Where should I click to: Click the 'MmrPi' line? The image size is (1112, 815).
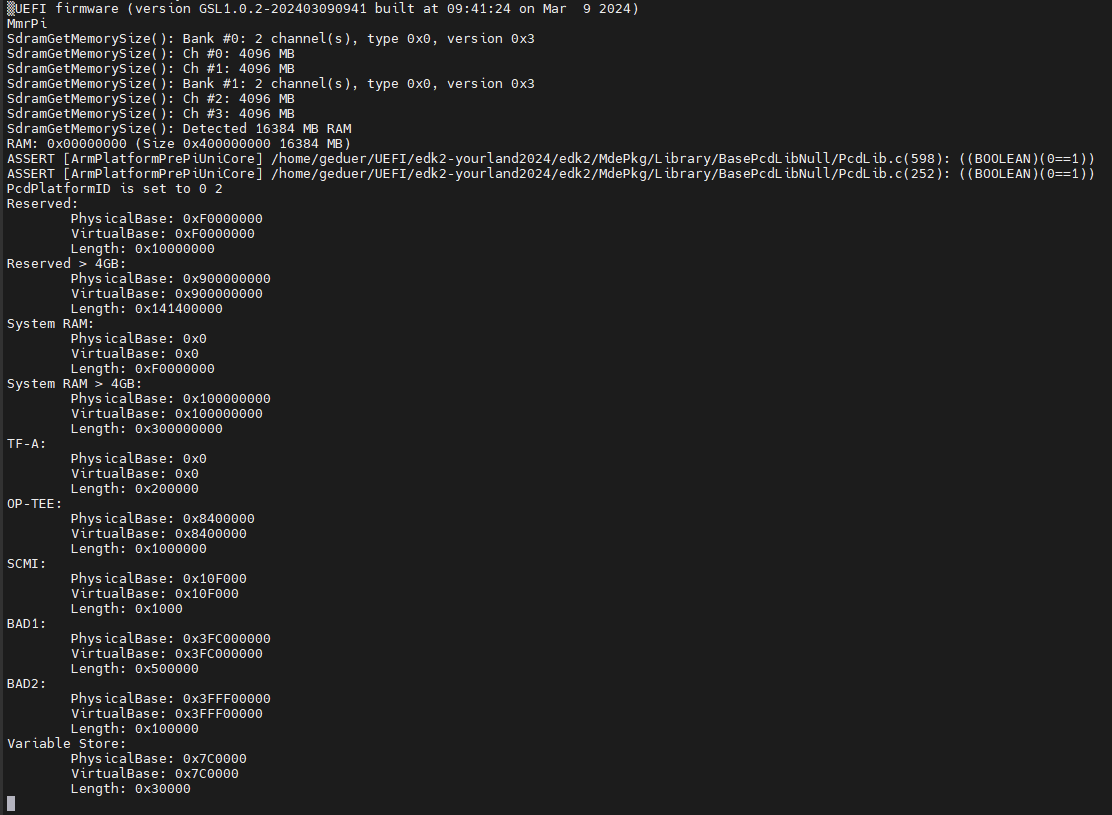pos(27,23)
